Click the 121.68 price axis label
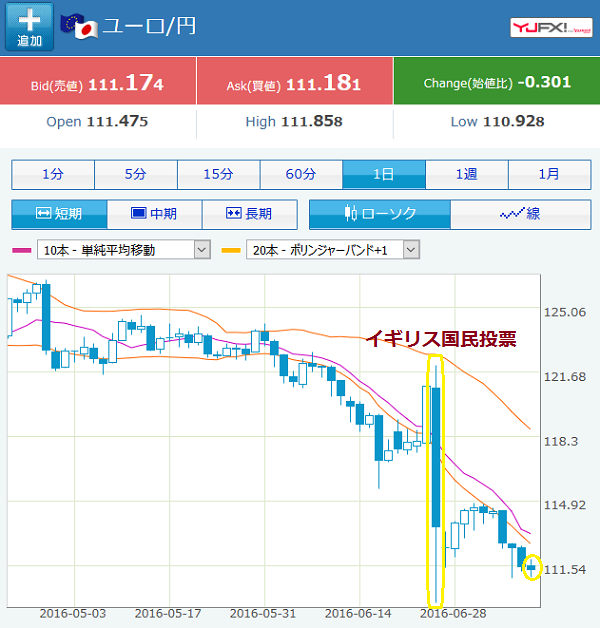This screenshot has width=600, height=628. [565, 377]
